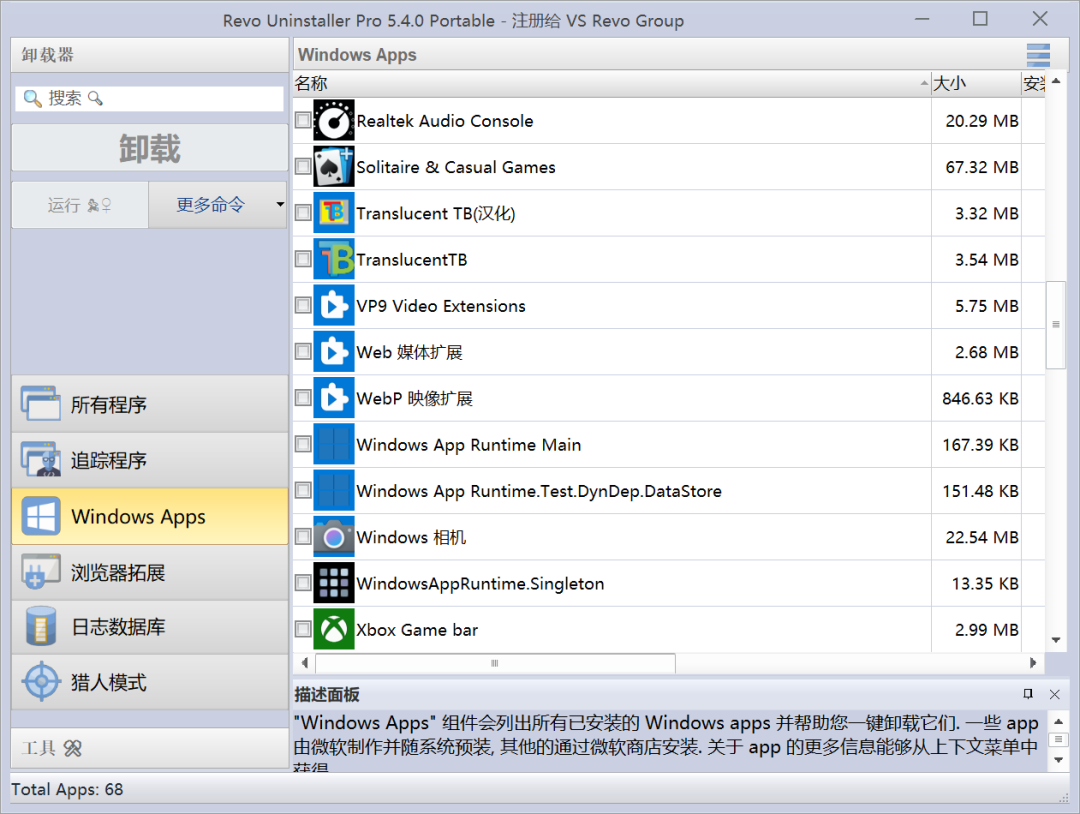Click the horizontal scroll-right arrow
Screen dimensions: 1080x814
tap(1032, 663)
